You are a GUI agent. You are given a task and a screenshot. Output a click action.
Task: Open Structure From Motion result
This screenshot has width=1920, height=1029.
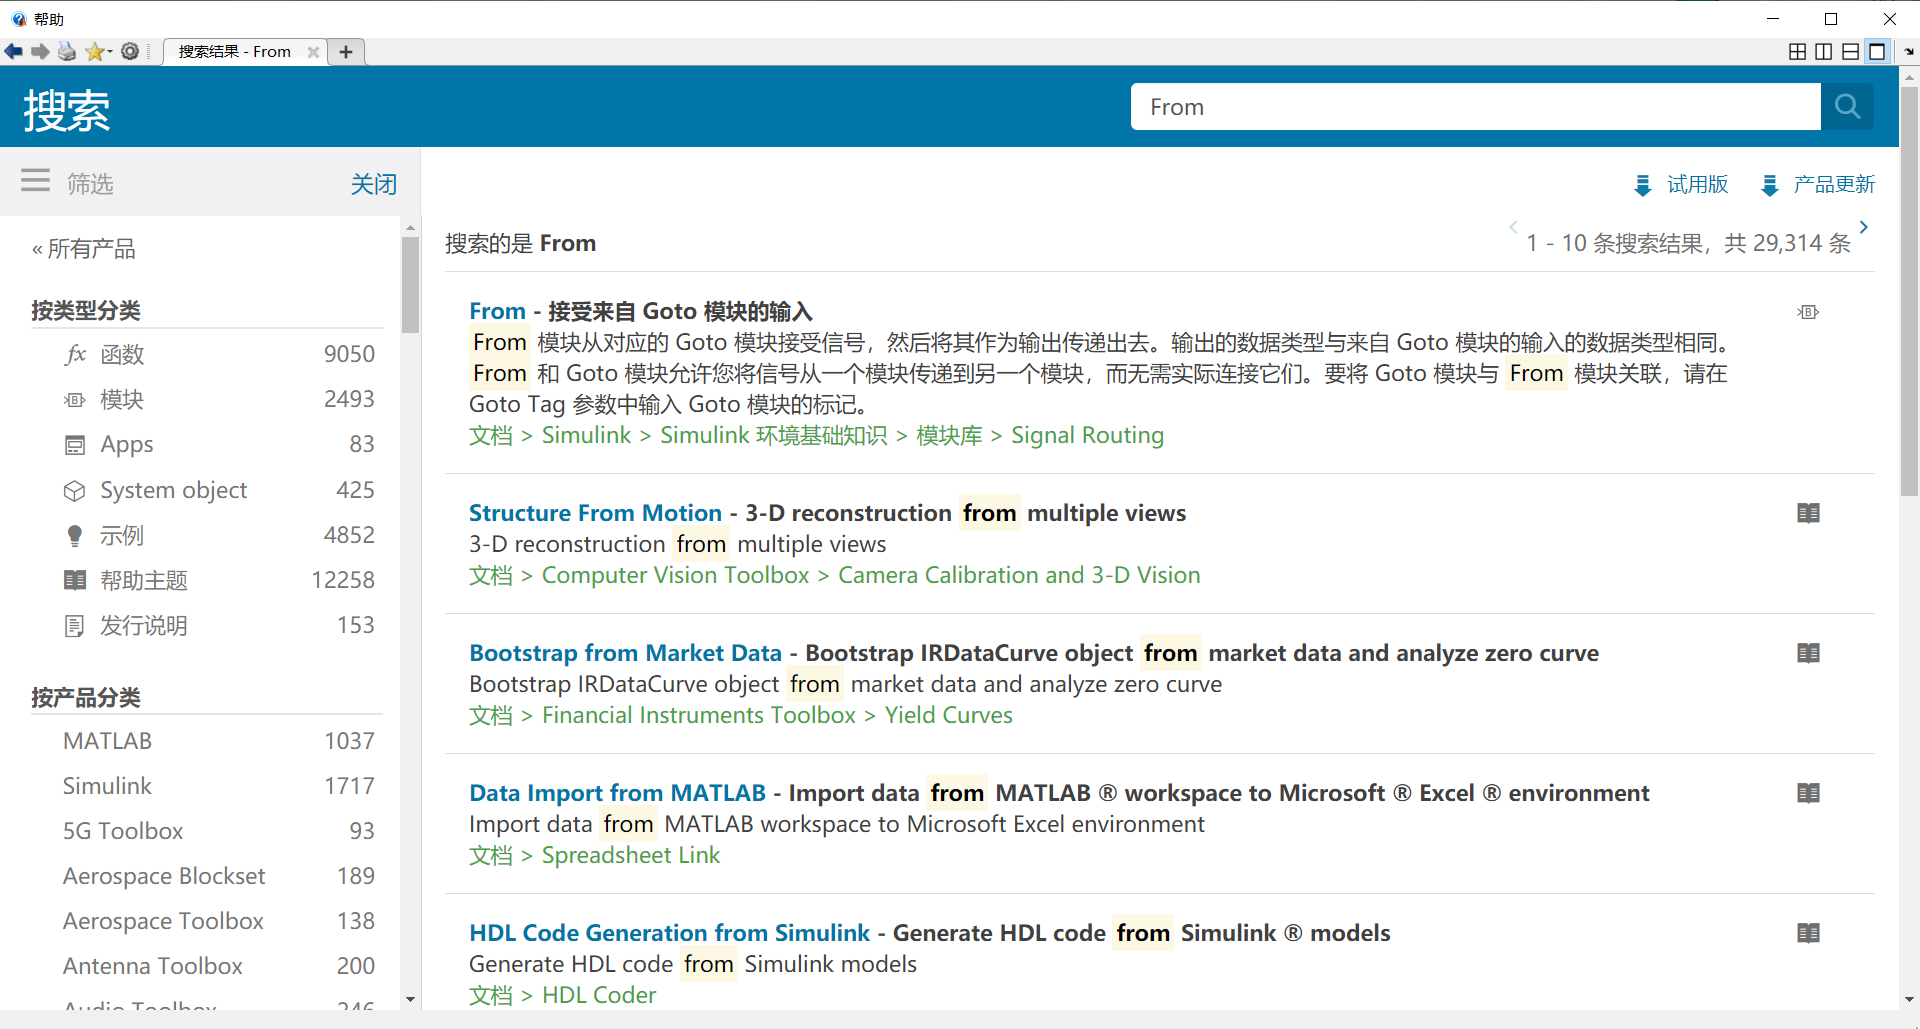[595, 513]
